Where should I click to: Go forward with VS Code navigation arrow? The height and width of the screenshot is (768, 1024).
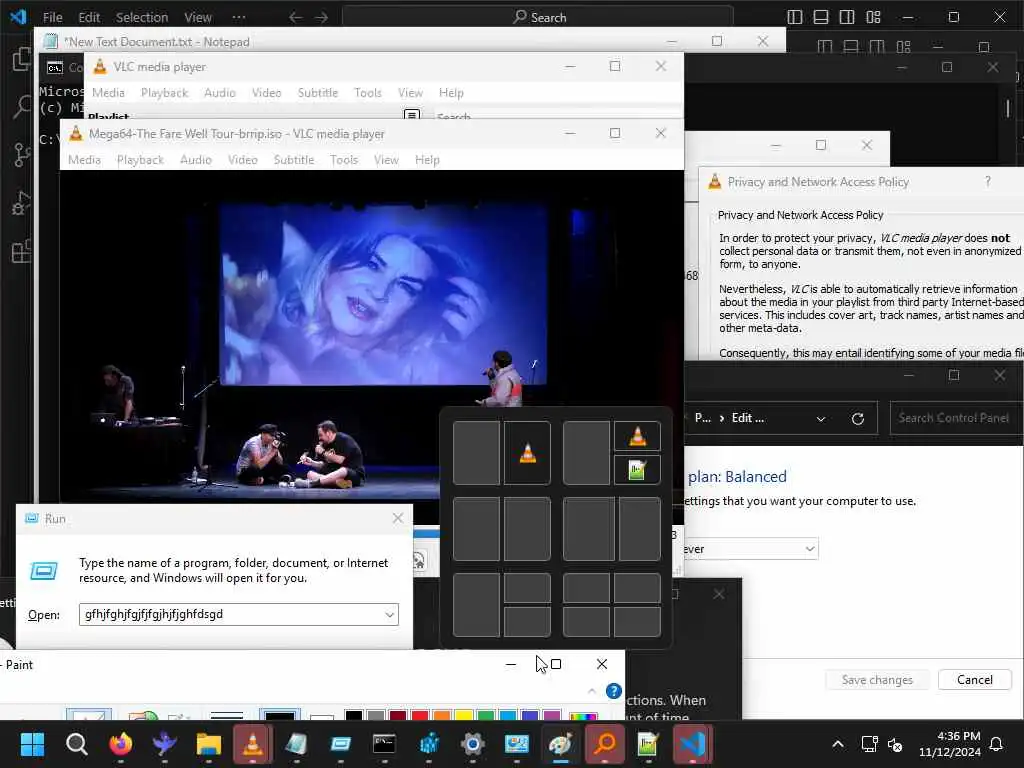(x=321, y=18)
